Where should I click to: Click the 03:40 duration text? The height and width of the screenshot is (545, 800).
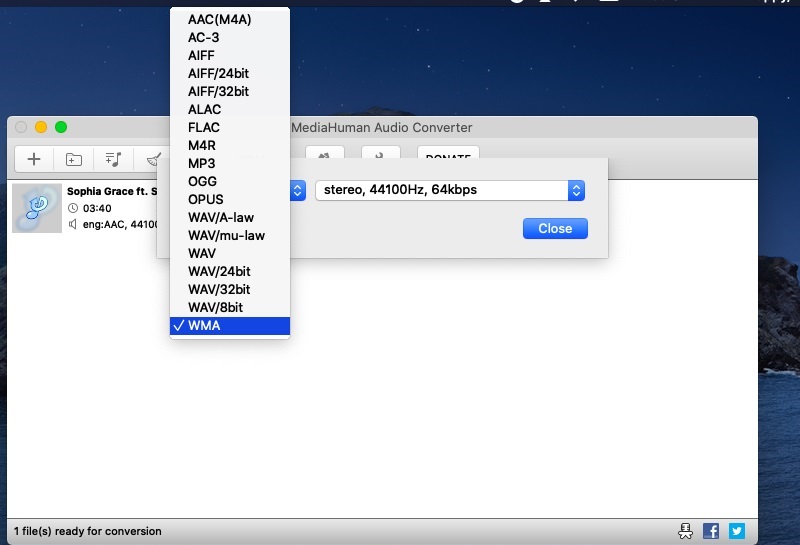pyautogui.click(x=97, y=208)
